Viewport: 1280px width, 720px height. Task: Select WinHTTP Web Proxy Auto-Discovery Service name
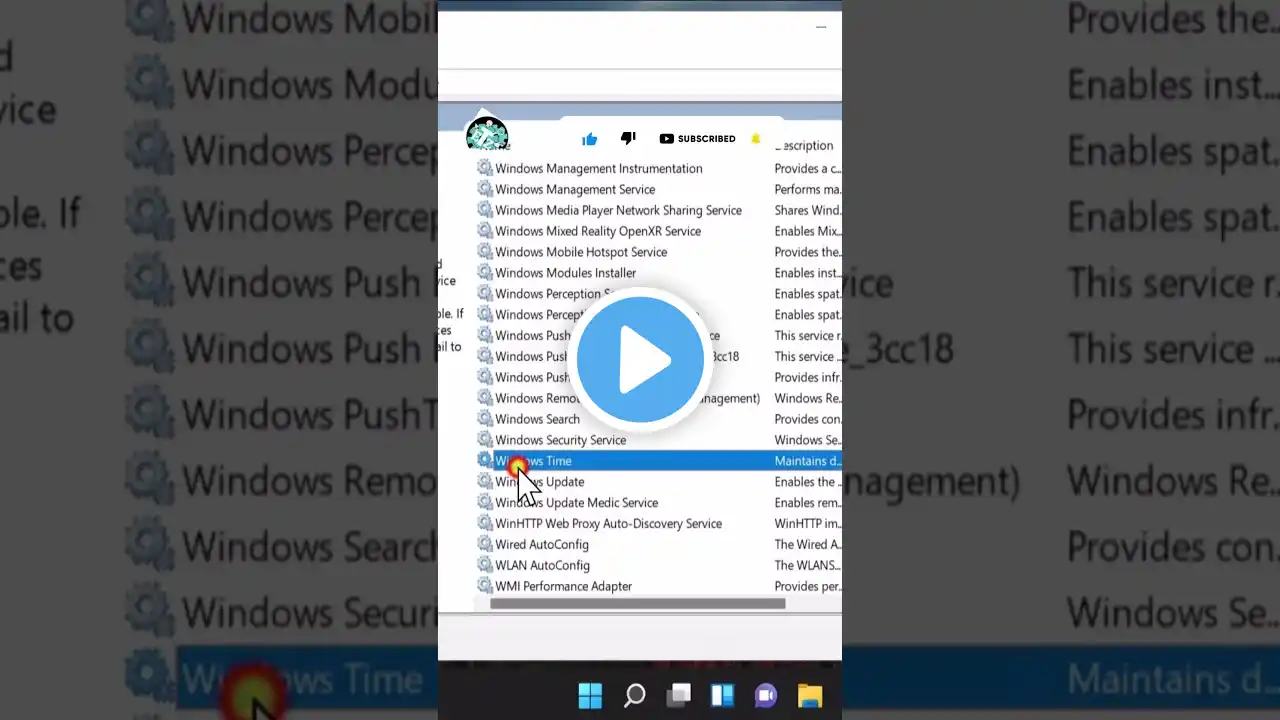coord(608,524)
